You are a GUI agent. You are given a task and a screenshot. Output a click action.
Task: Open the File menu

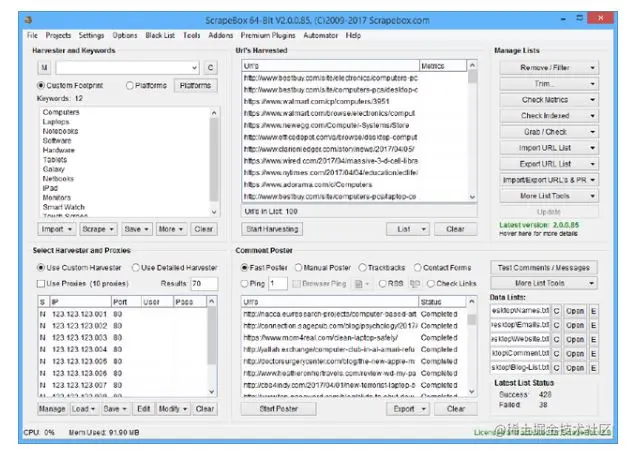point(32,35)
